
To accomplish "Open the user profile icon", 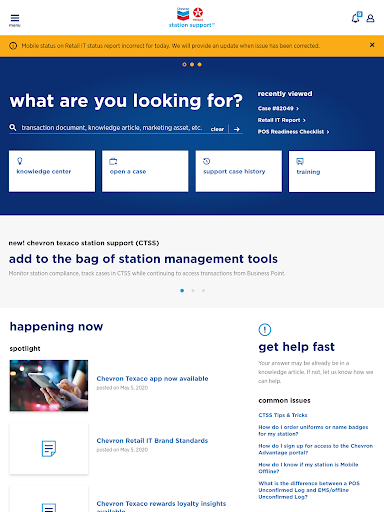I will click(x=370, y=18).
